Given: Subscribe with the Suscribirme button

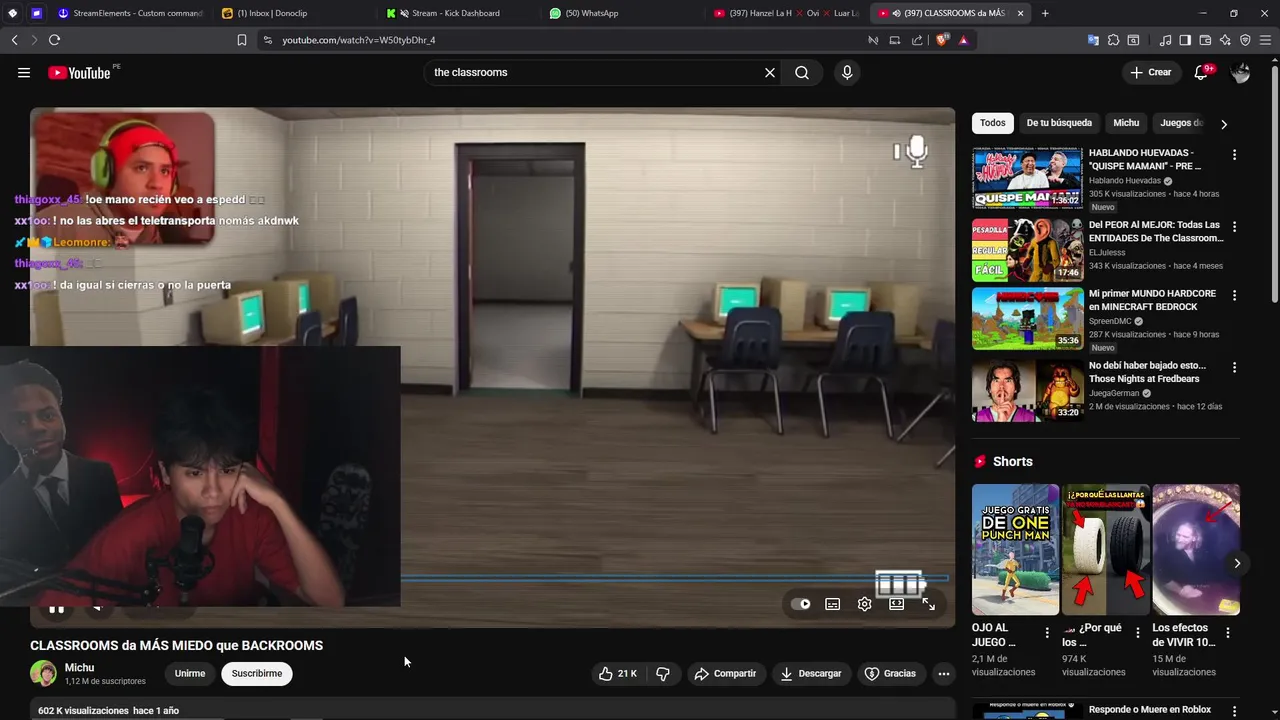Looking at the screenshot, I should [257, 674].
